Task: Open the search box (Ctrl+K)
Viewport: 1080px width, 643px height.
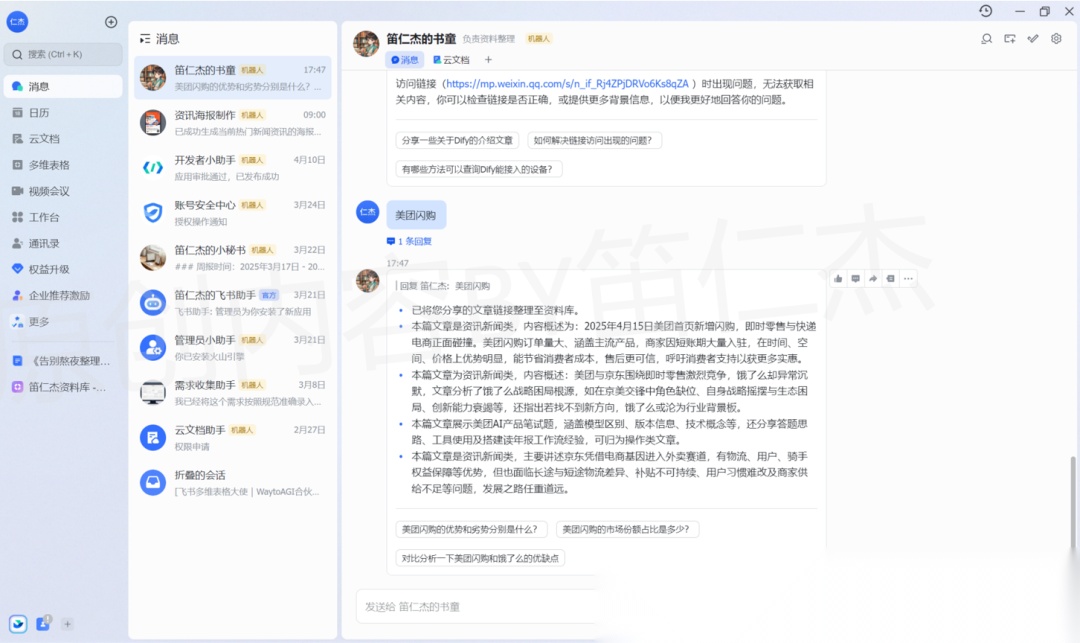Action: tap(63, 54)
